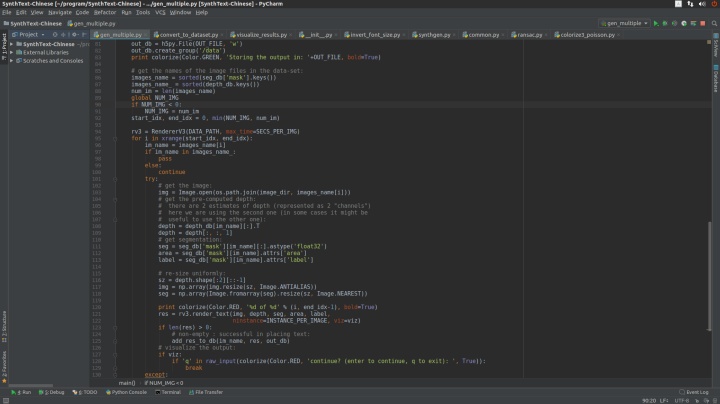The width and height of the screenshot is (720, 404).
Task: Toggle the 1: Project tool window button
Action: click(x=4, y=46)
